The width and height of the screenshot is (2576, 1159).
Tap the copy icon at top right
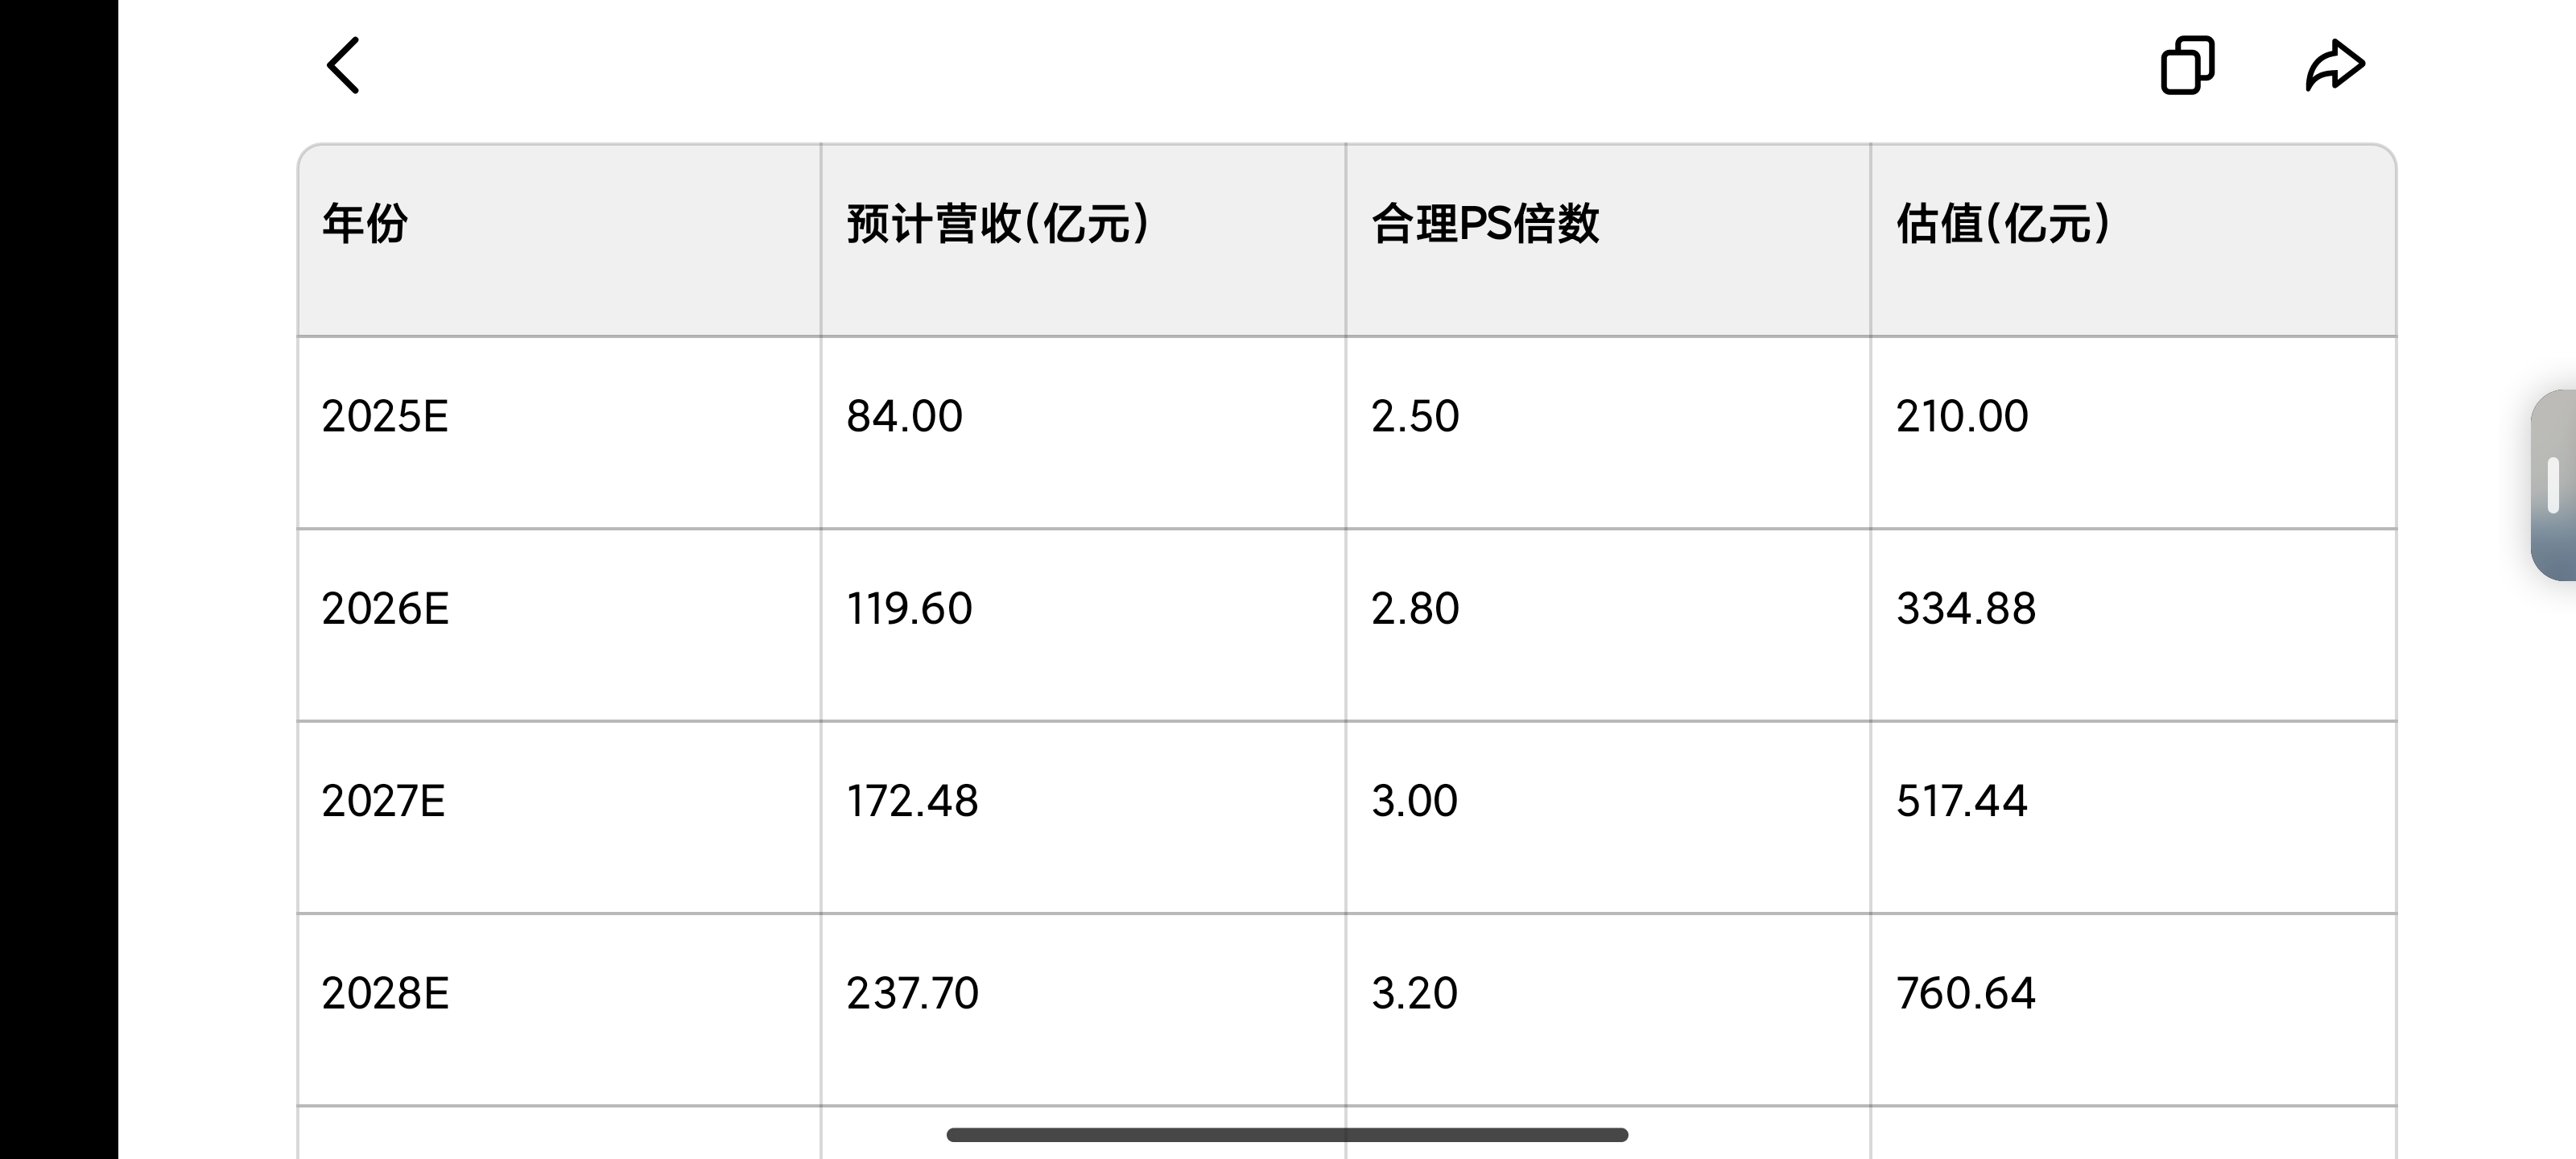click(x=2187, y=66)
